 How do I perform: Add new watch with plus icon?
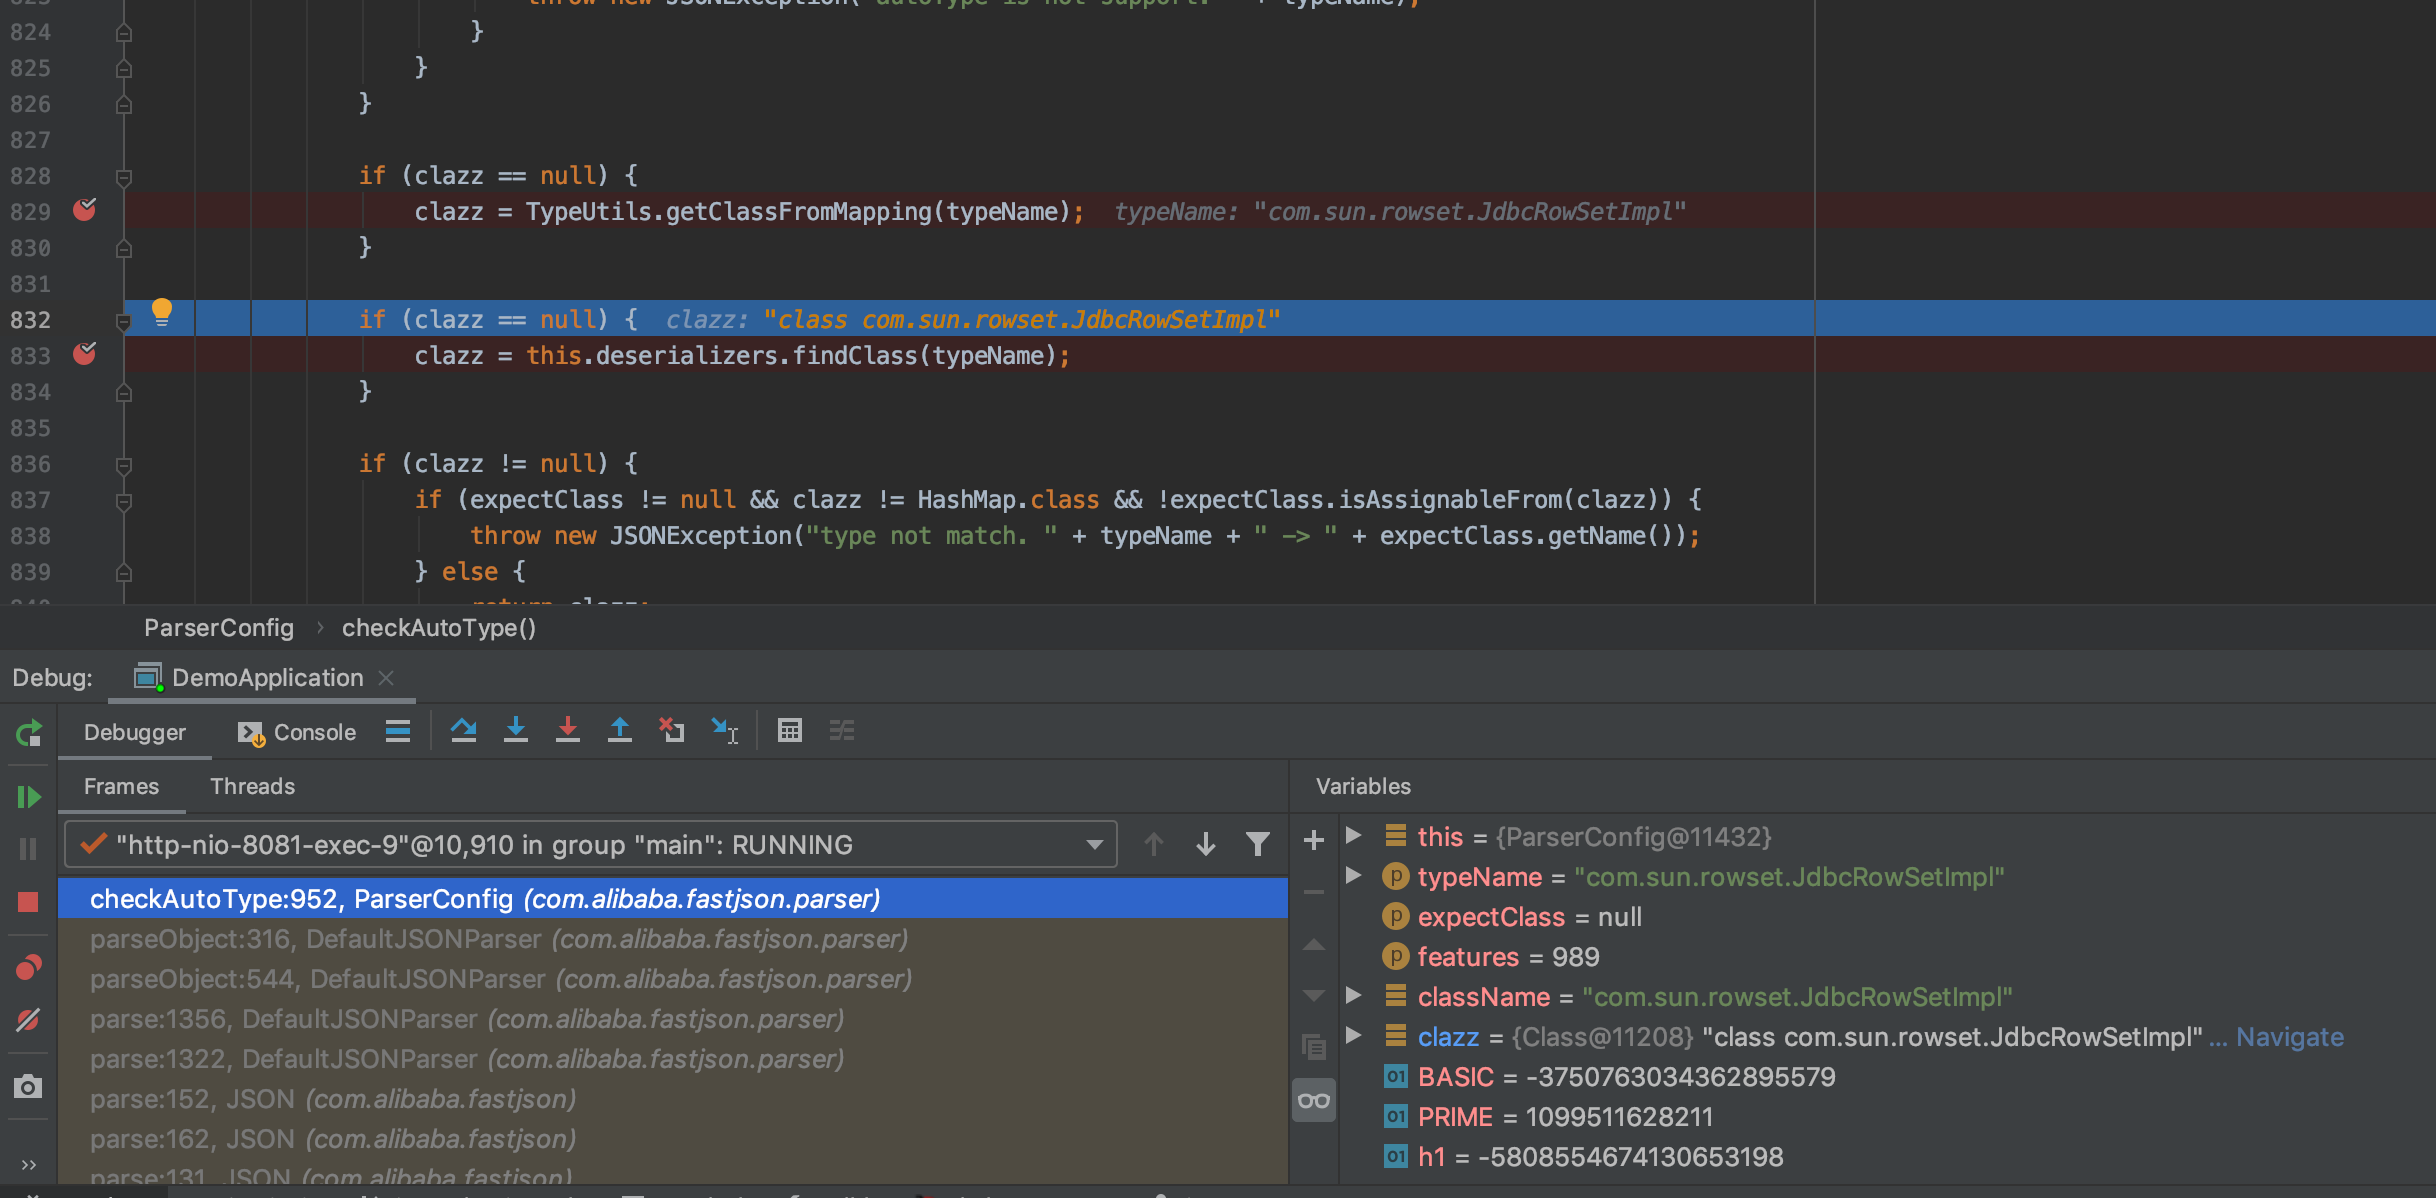coord(1314,840)
